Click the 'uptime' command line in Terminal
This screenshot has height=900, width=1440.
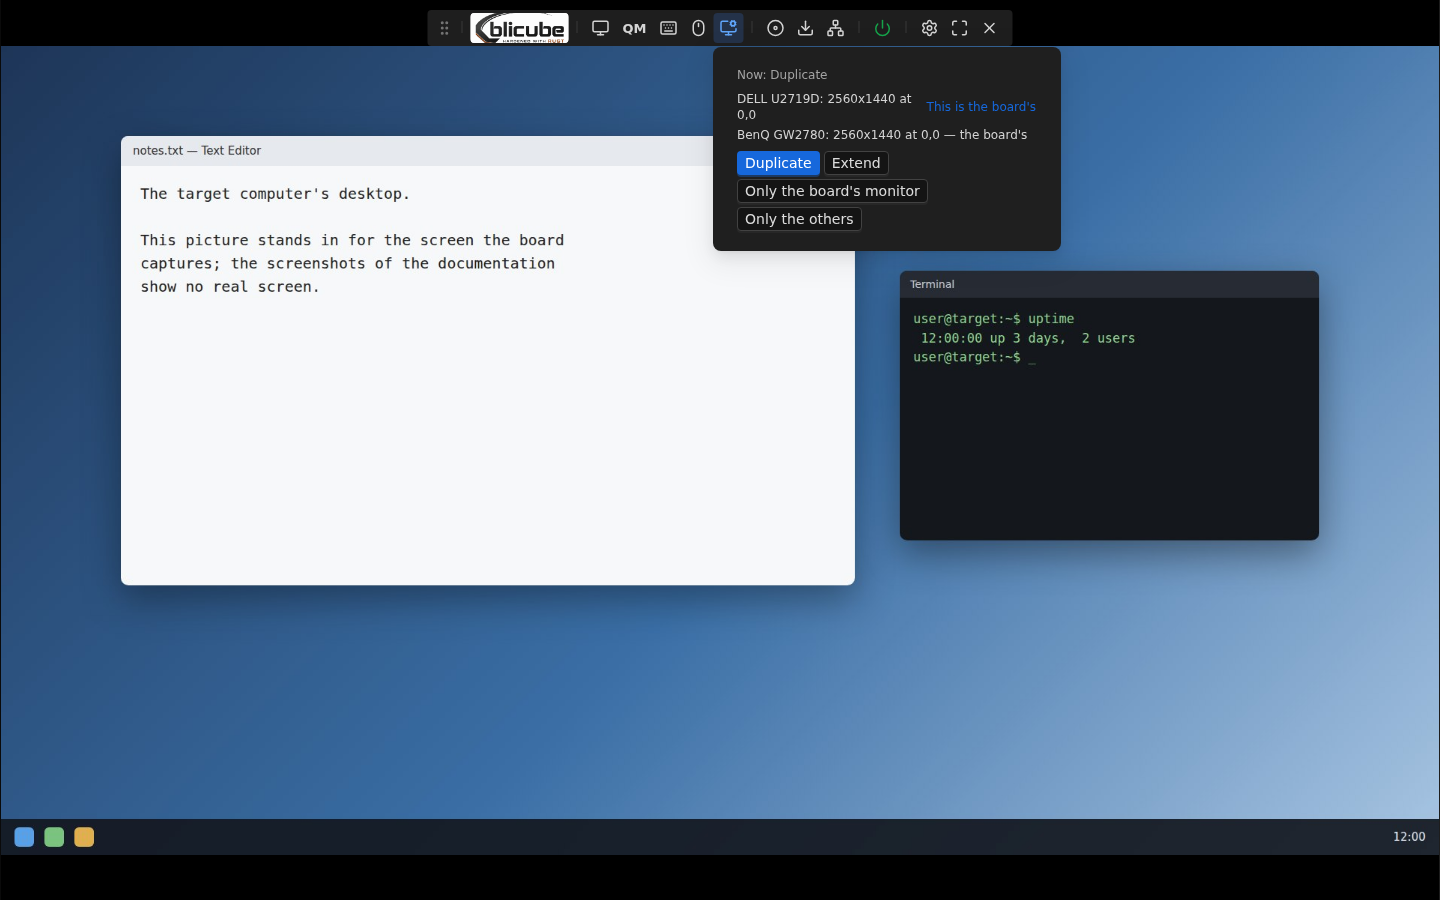tap(994, 319)
